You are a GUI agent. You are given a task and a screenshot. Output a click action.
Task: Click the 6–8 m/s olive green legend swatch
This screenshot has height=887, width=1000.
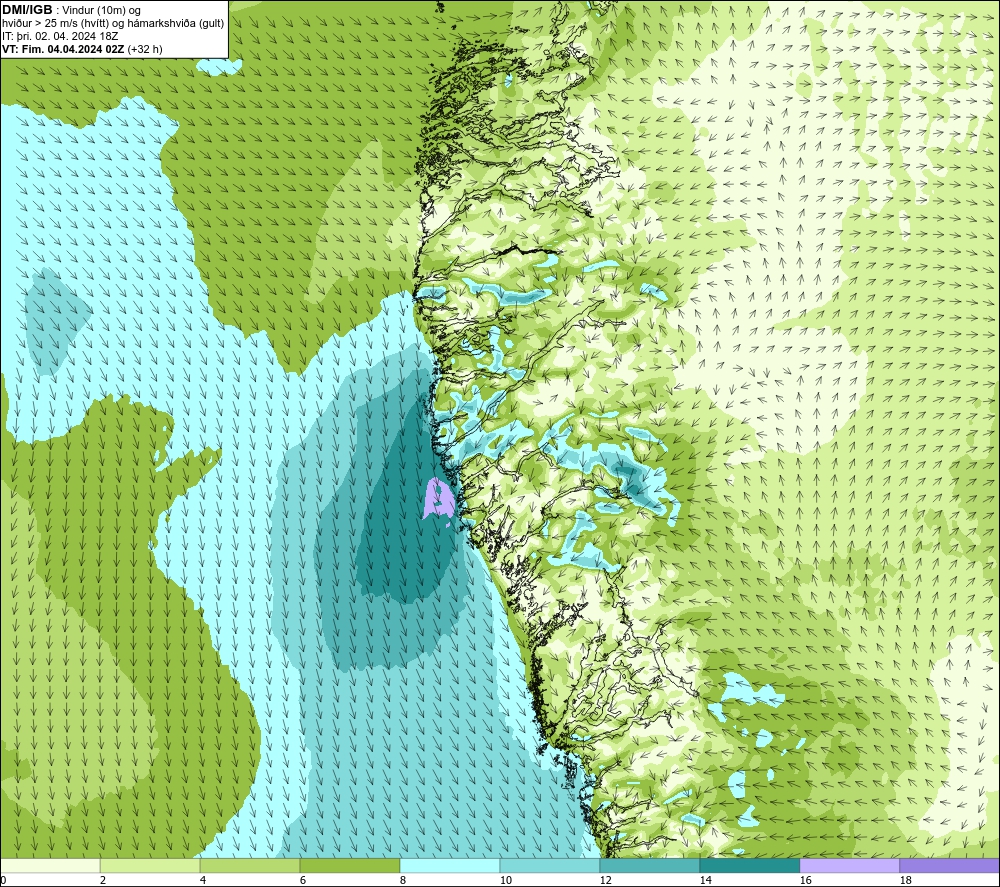click(349, 865)
